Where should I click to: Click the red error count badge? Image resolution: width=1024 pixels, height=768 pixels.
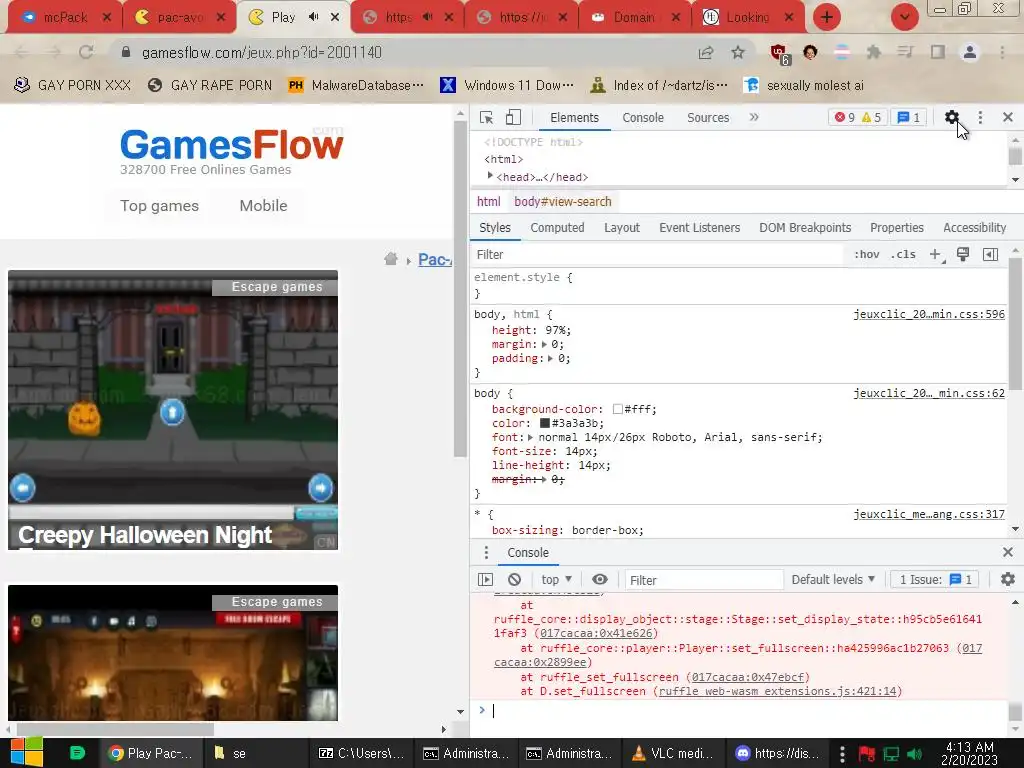(x=844, y=118)
